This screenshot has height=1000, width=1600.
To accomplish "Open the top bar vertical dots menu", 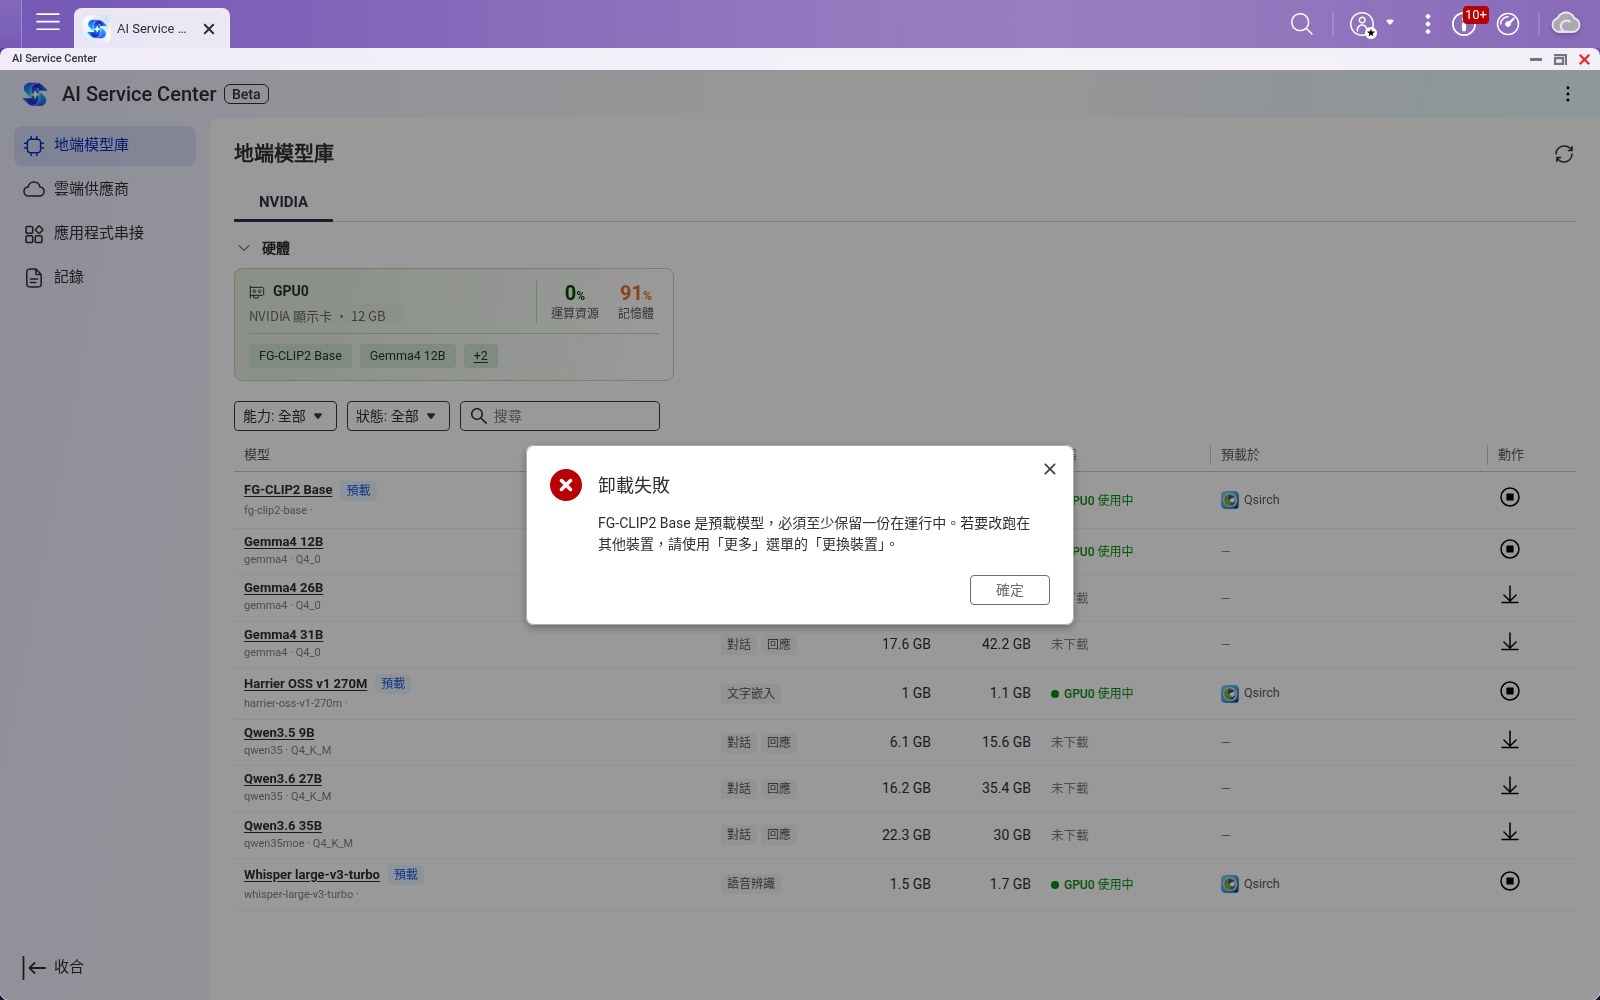I will (1427, 24).
